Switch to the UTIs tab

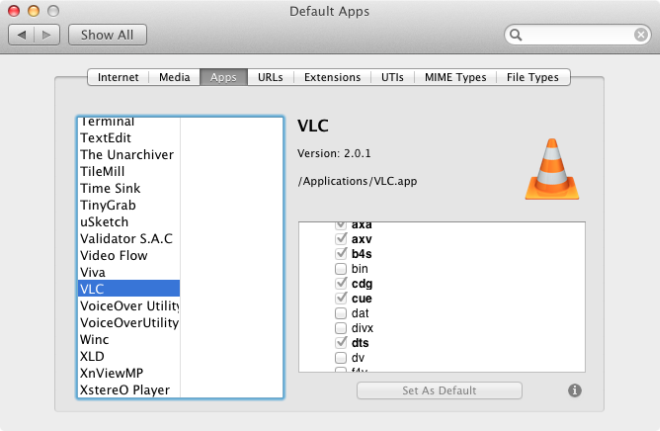click(x=392, y=77)
